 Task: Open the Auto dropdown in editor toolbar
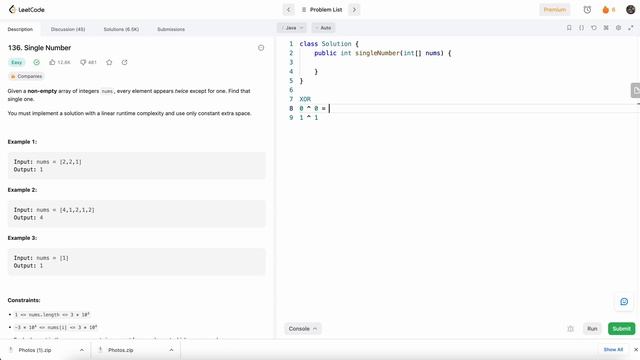(323, 28)
